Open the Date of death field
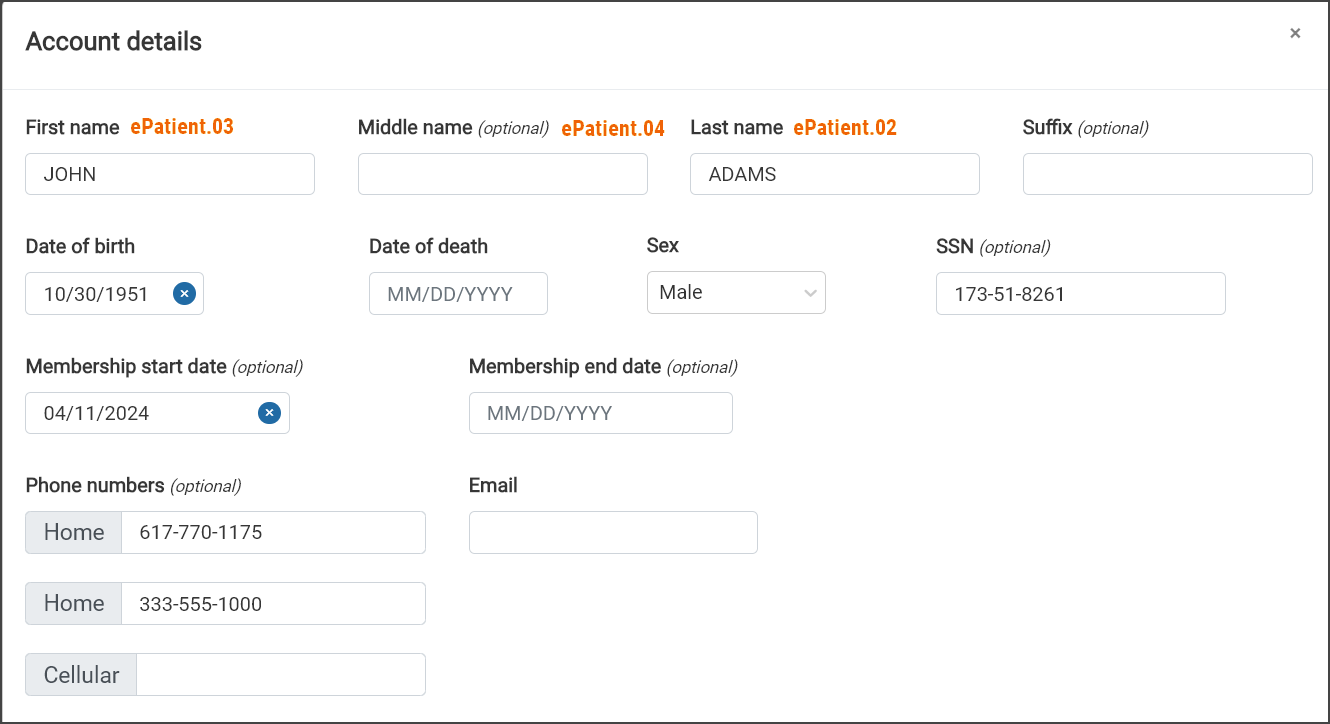Image resolution: width=1330 pixels, height=724 pixels. [x=458, y=294]
